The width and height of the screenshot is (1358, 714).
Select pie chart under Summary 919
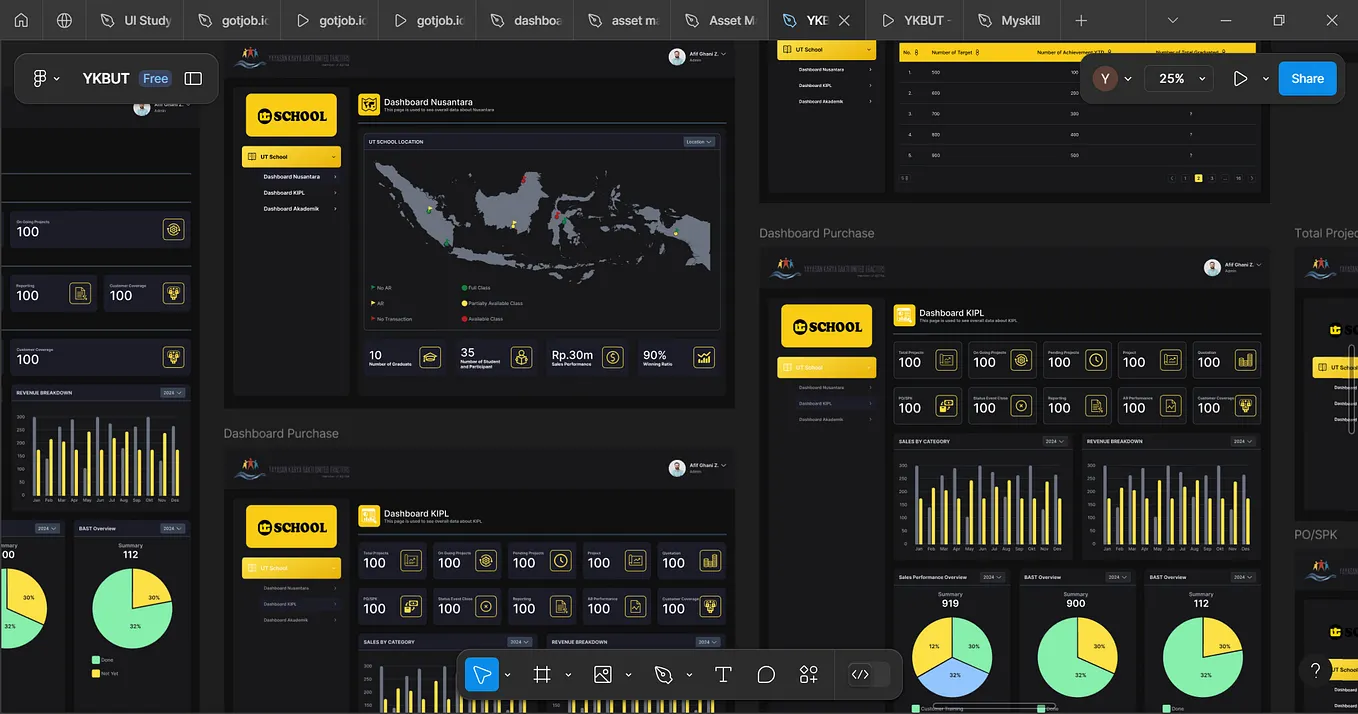click(950, 655)
